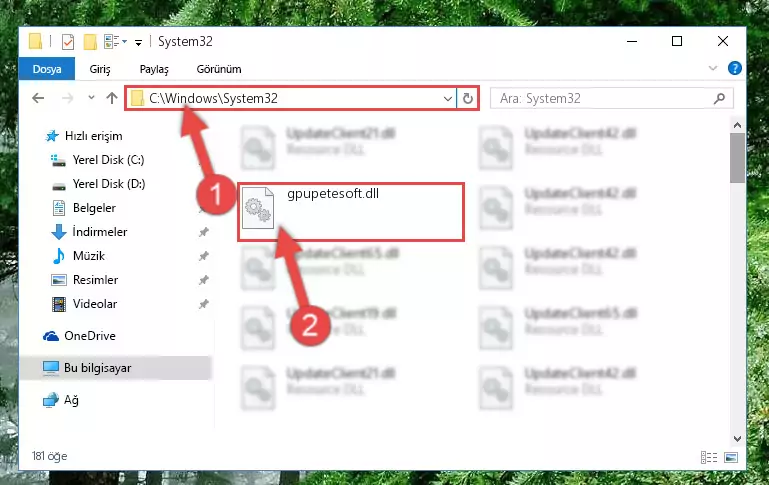This screenshot has height=485, width=769.
Task: Open OneDrive in navigation pane
Action: tap(90, 336)
